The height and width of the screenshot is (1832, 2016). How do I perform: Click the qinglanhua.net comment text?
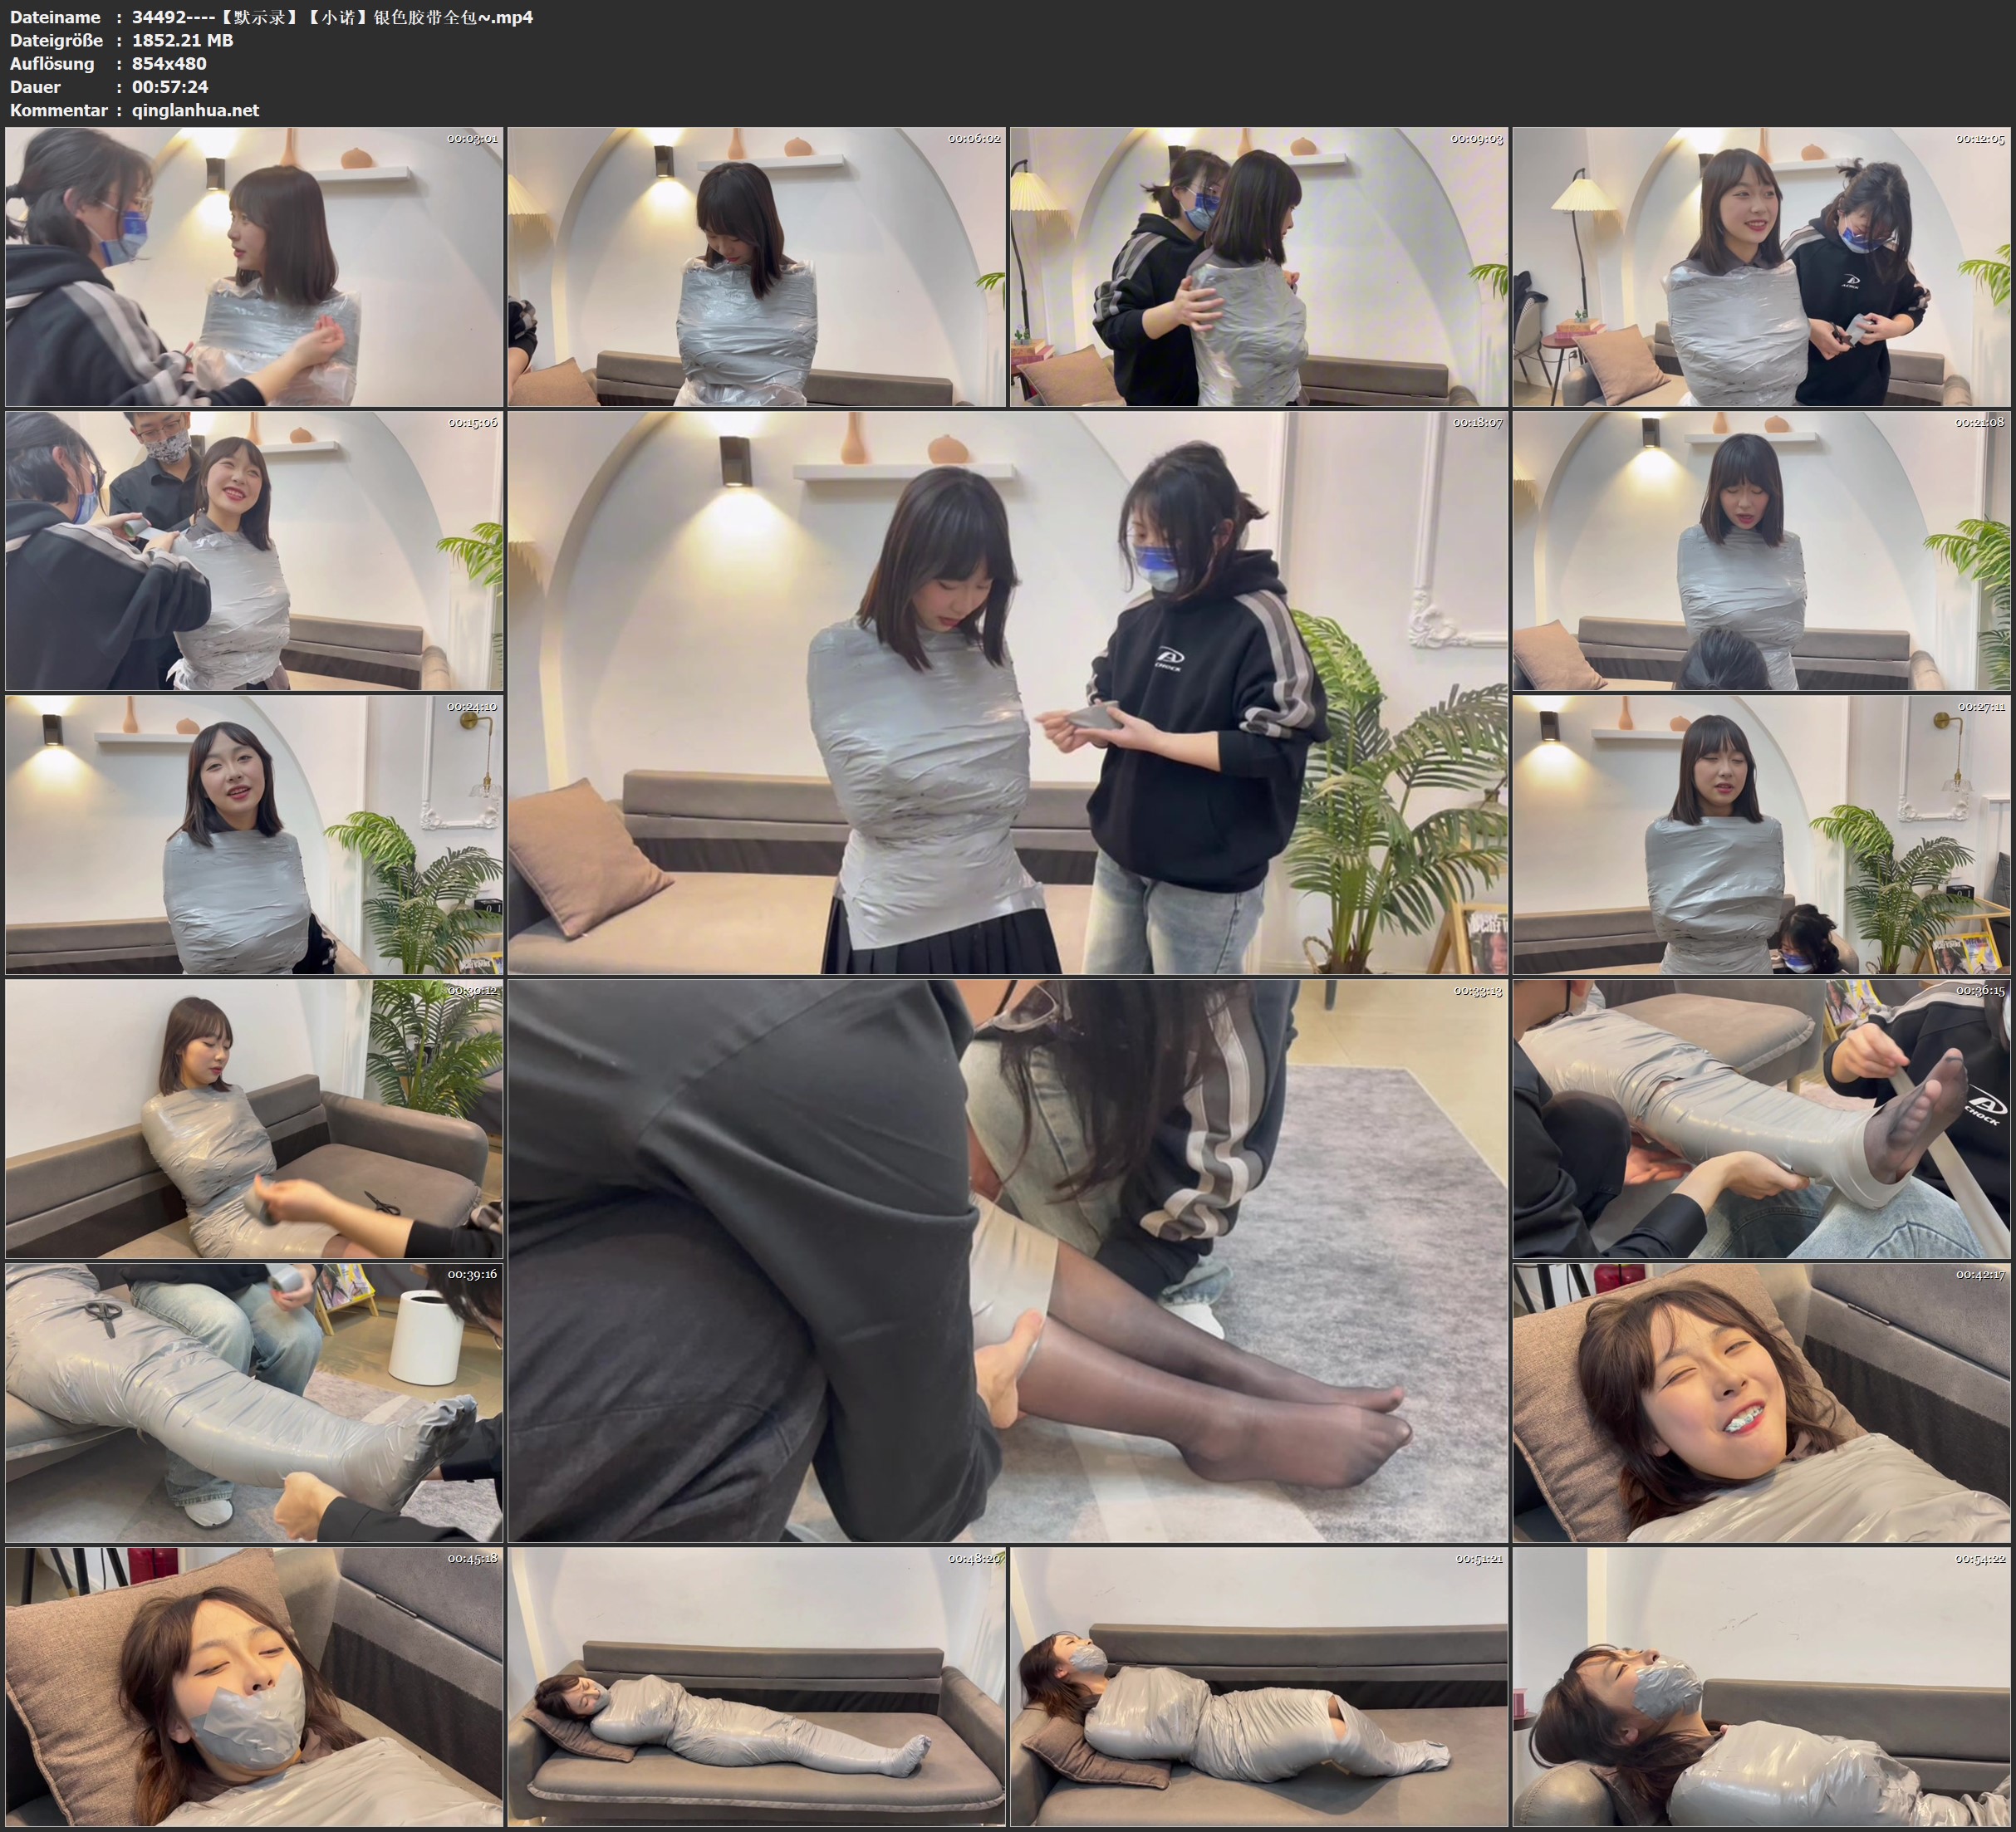point(195,110)
